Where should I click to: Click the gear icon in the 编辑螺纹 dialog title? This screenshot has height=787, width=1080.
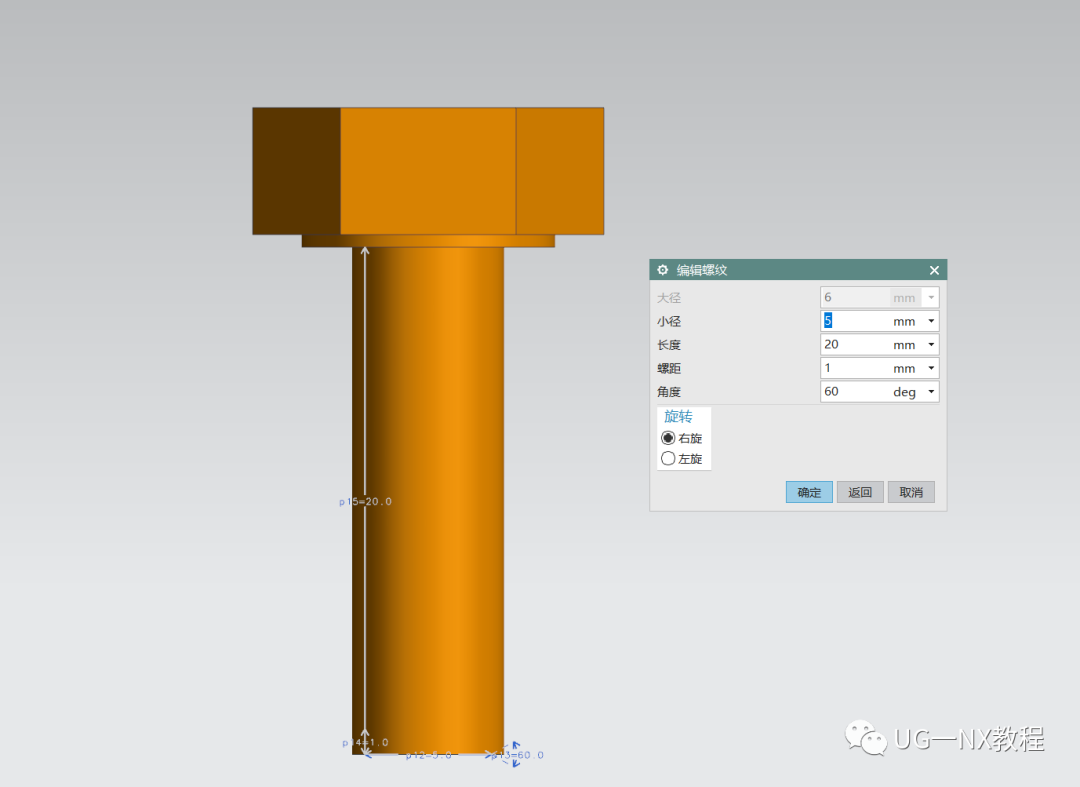(663, 270)
